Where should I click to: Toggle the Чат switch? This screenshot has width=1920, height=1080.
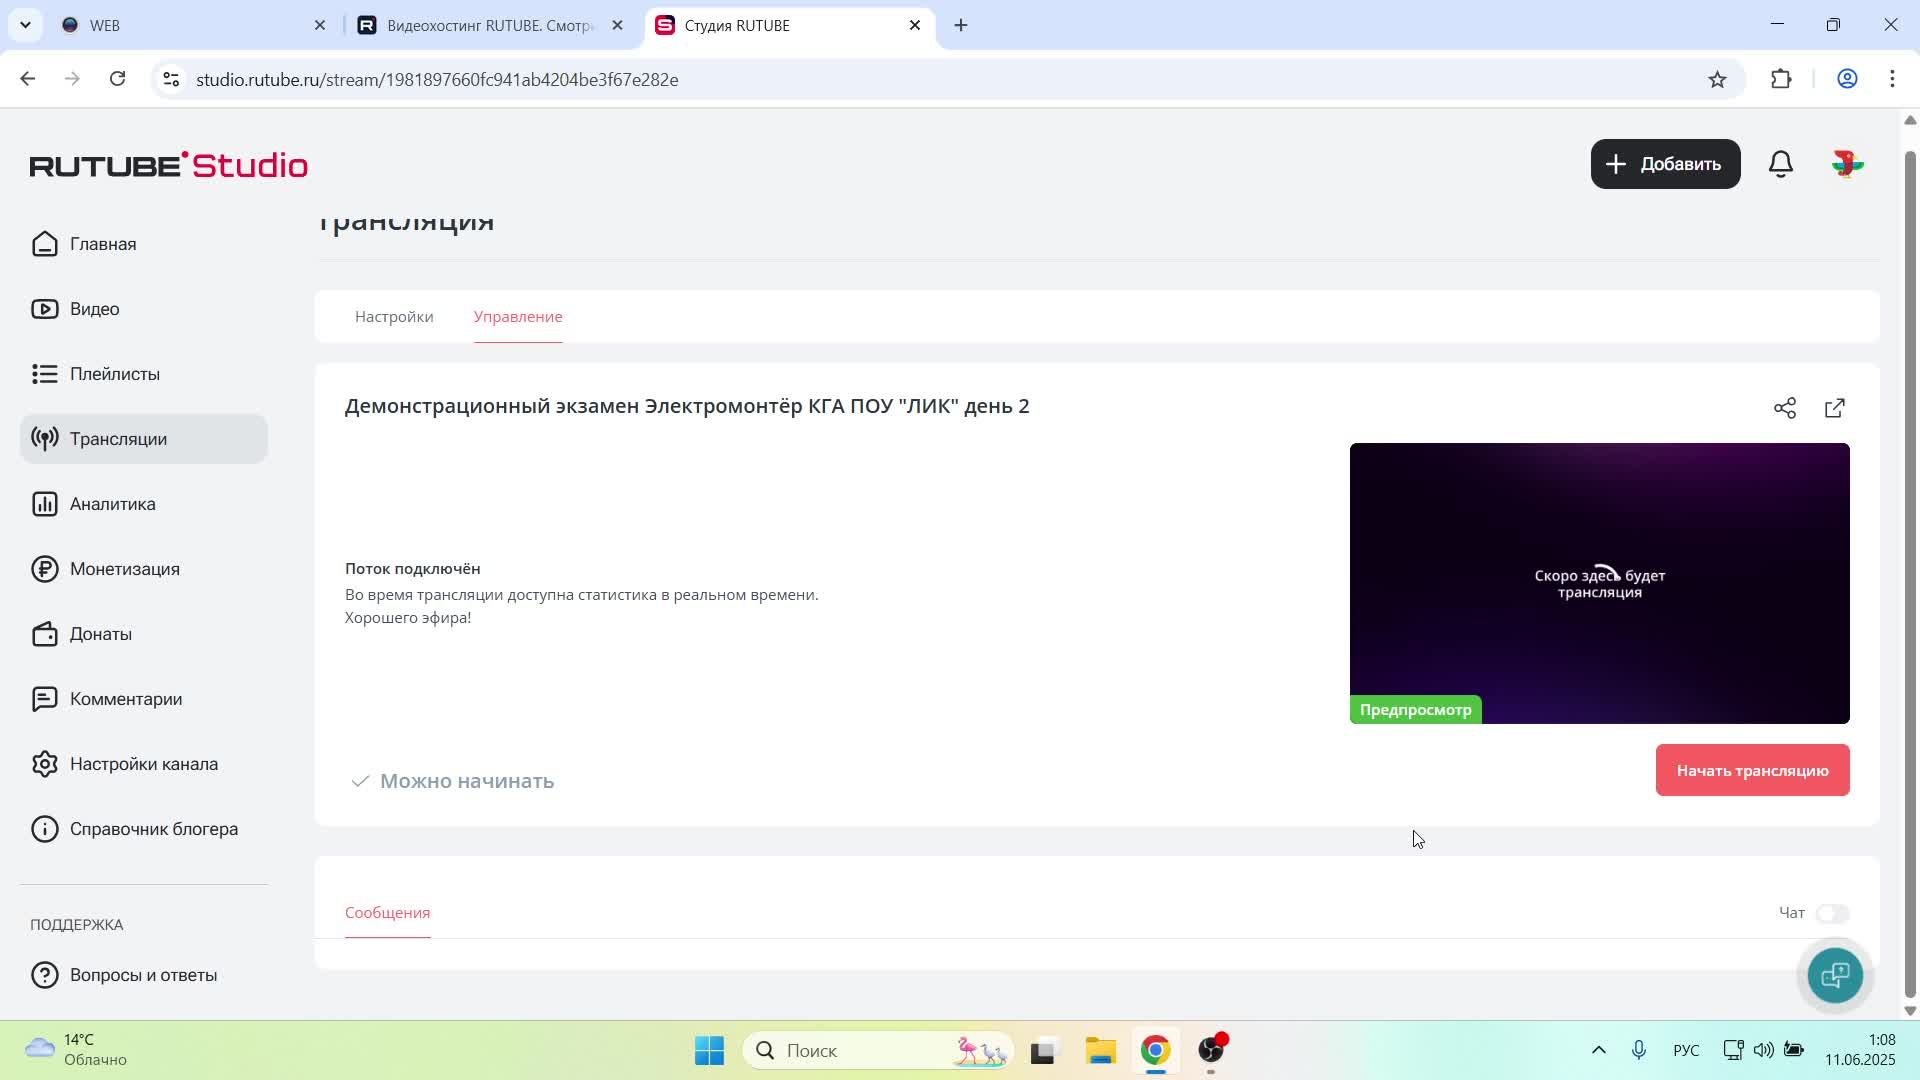pyautogui.click(x=1833, y=913)
